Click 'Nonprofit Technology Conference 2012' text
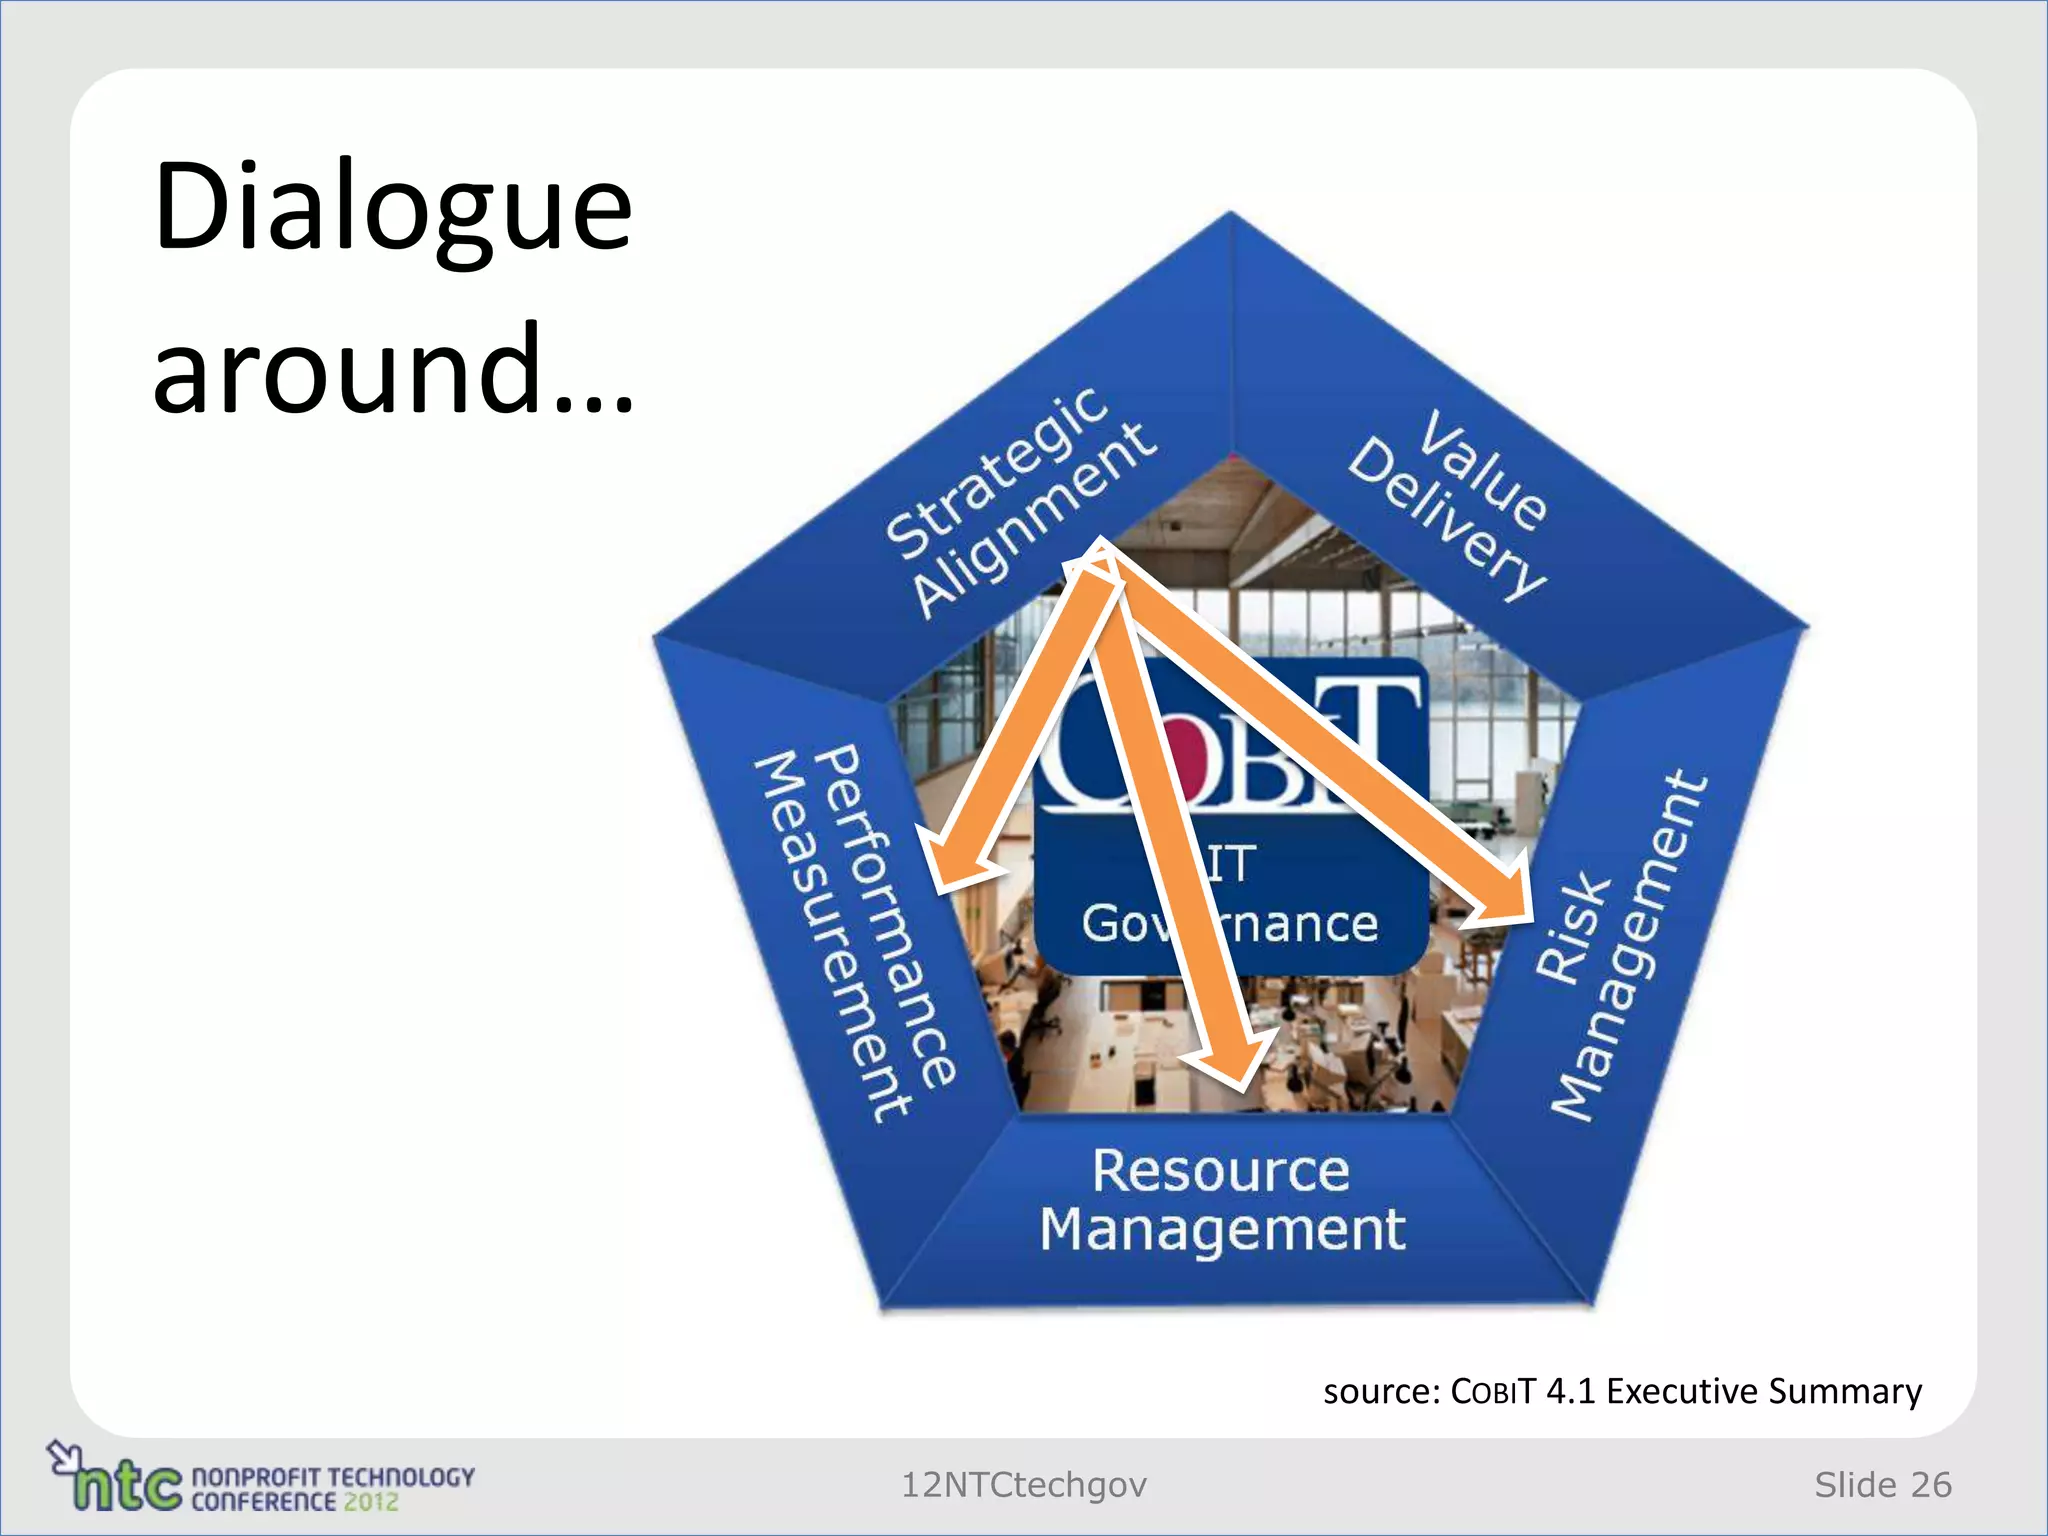Screen dimensions: 2048x1536 click(332, 1489)
